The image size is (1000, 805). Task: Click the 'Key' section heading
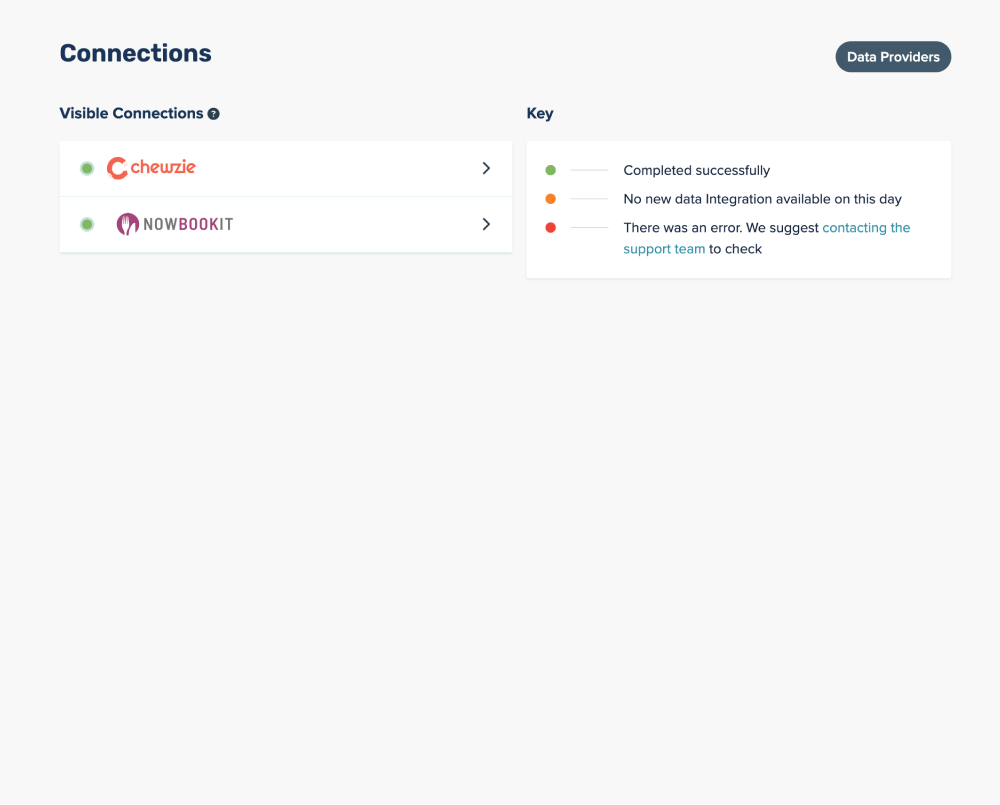[540, 114]
